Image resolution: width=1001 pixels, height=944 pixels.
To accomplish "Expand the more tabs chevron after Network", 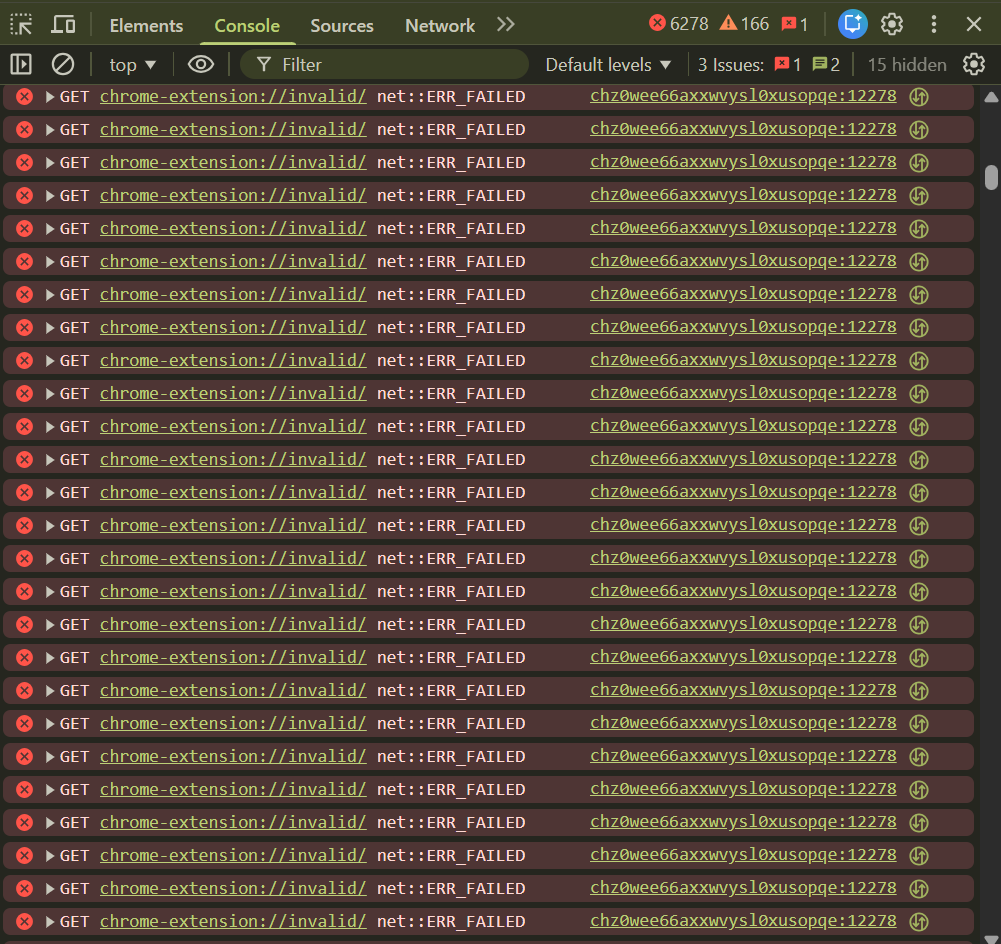I will 506,25.
